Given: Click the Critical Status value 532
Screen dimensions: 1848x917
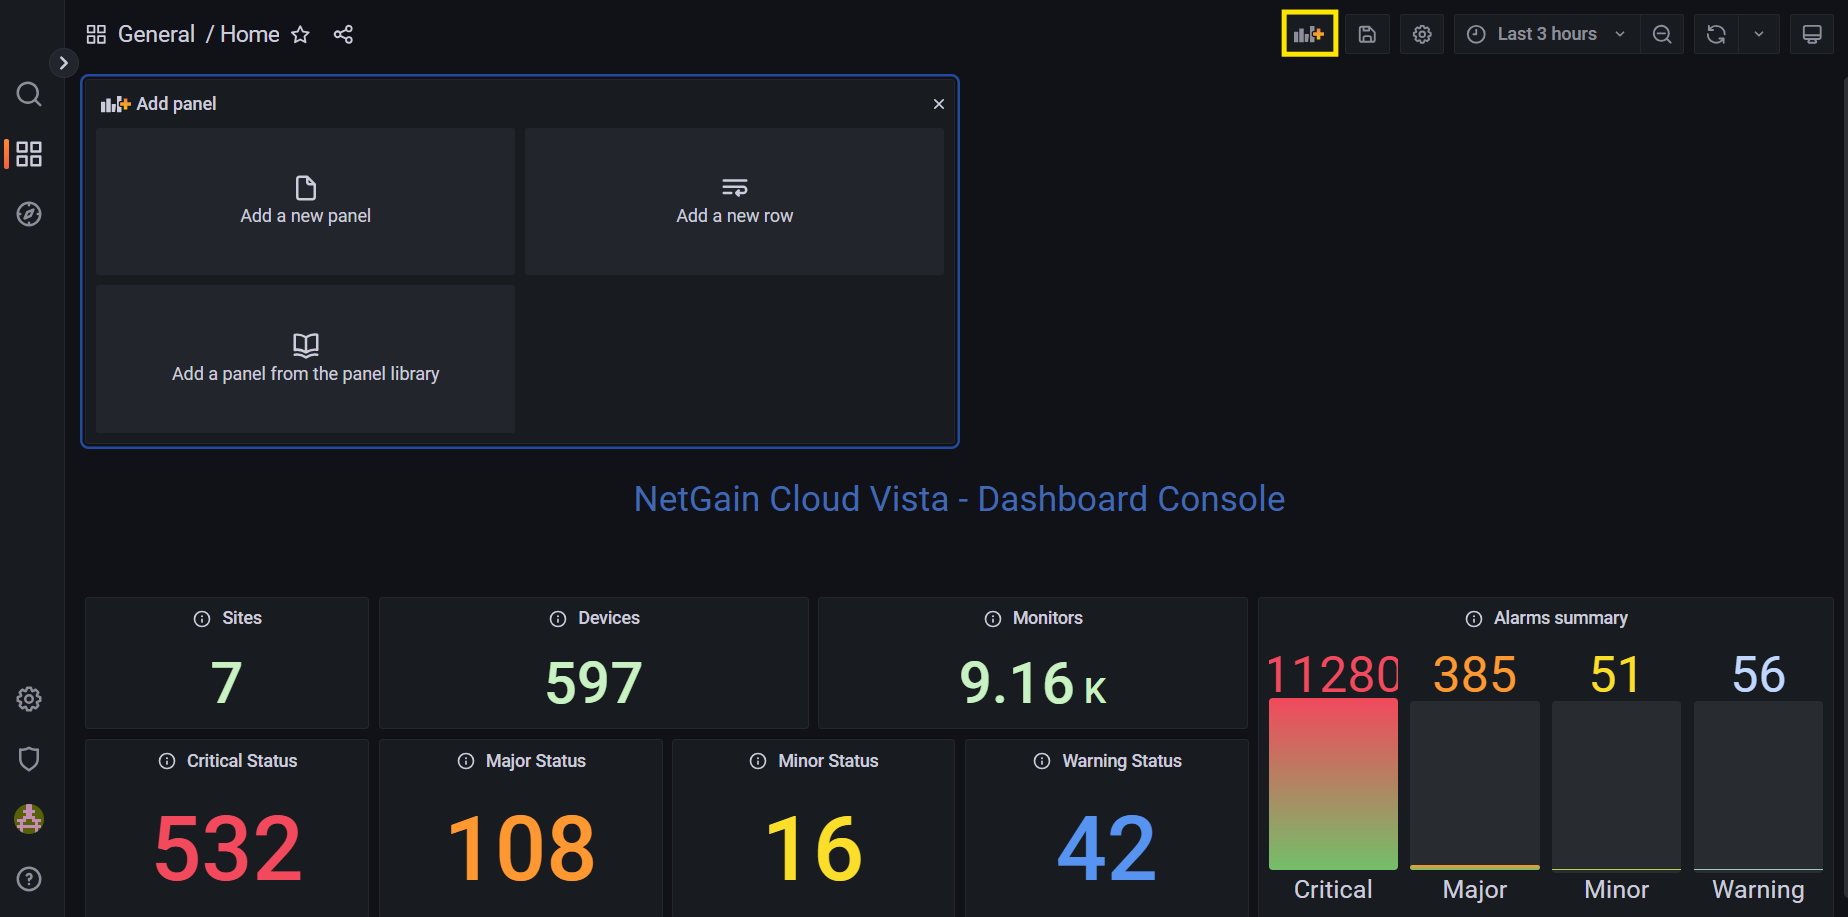Looking at the screenshot, I should 228,849.
